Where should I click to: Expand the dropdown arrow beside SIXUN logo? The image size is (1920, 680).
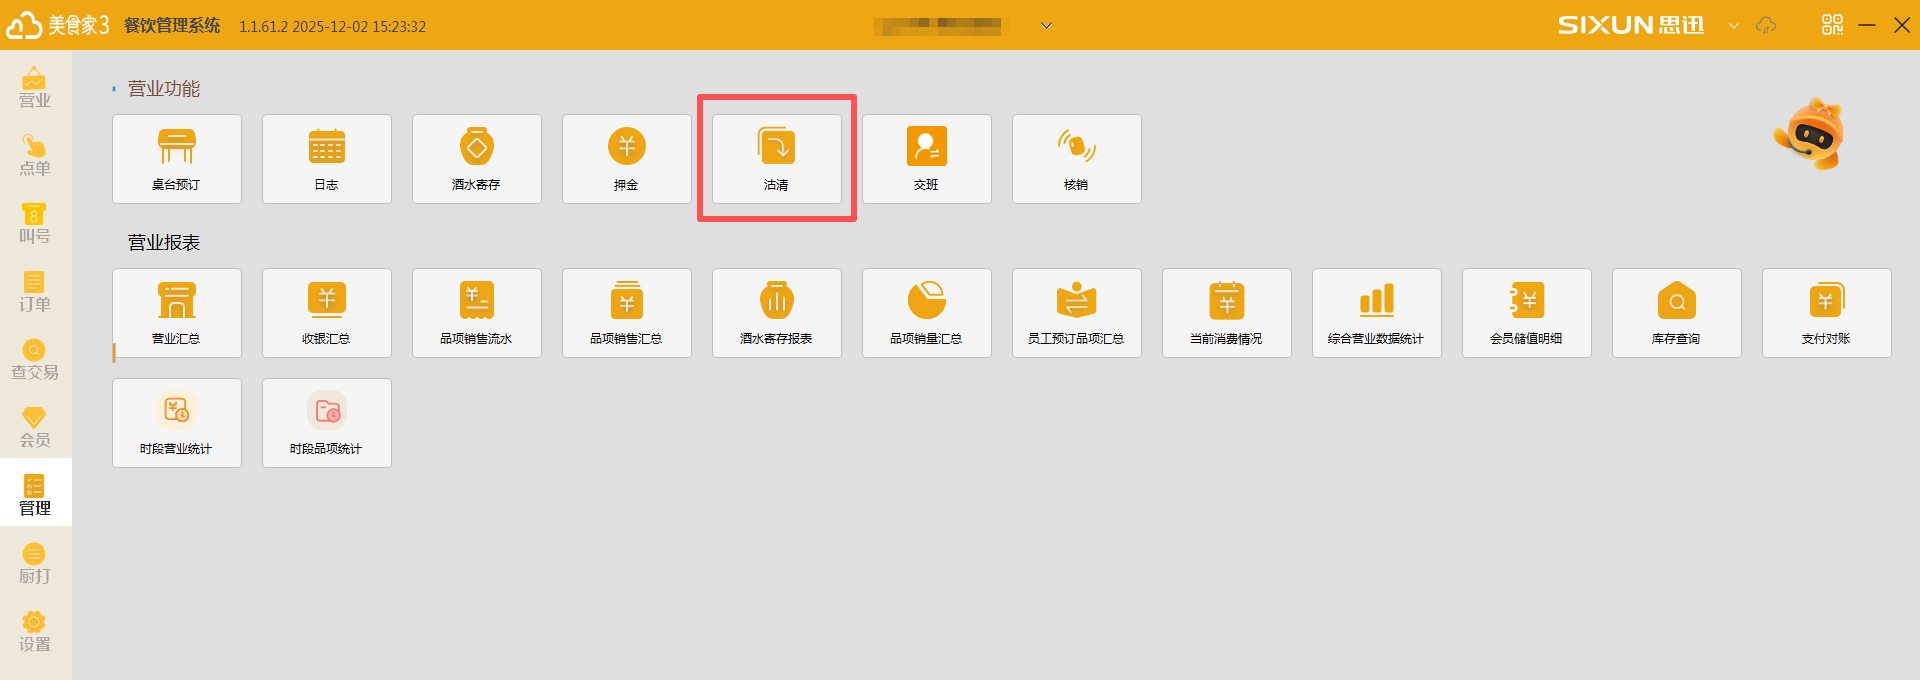[x=1733, y=26]
